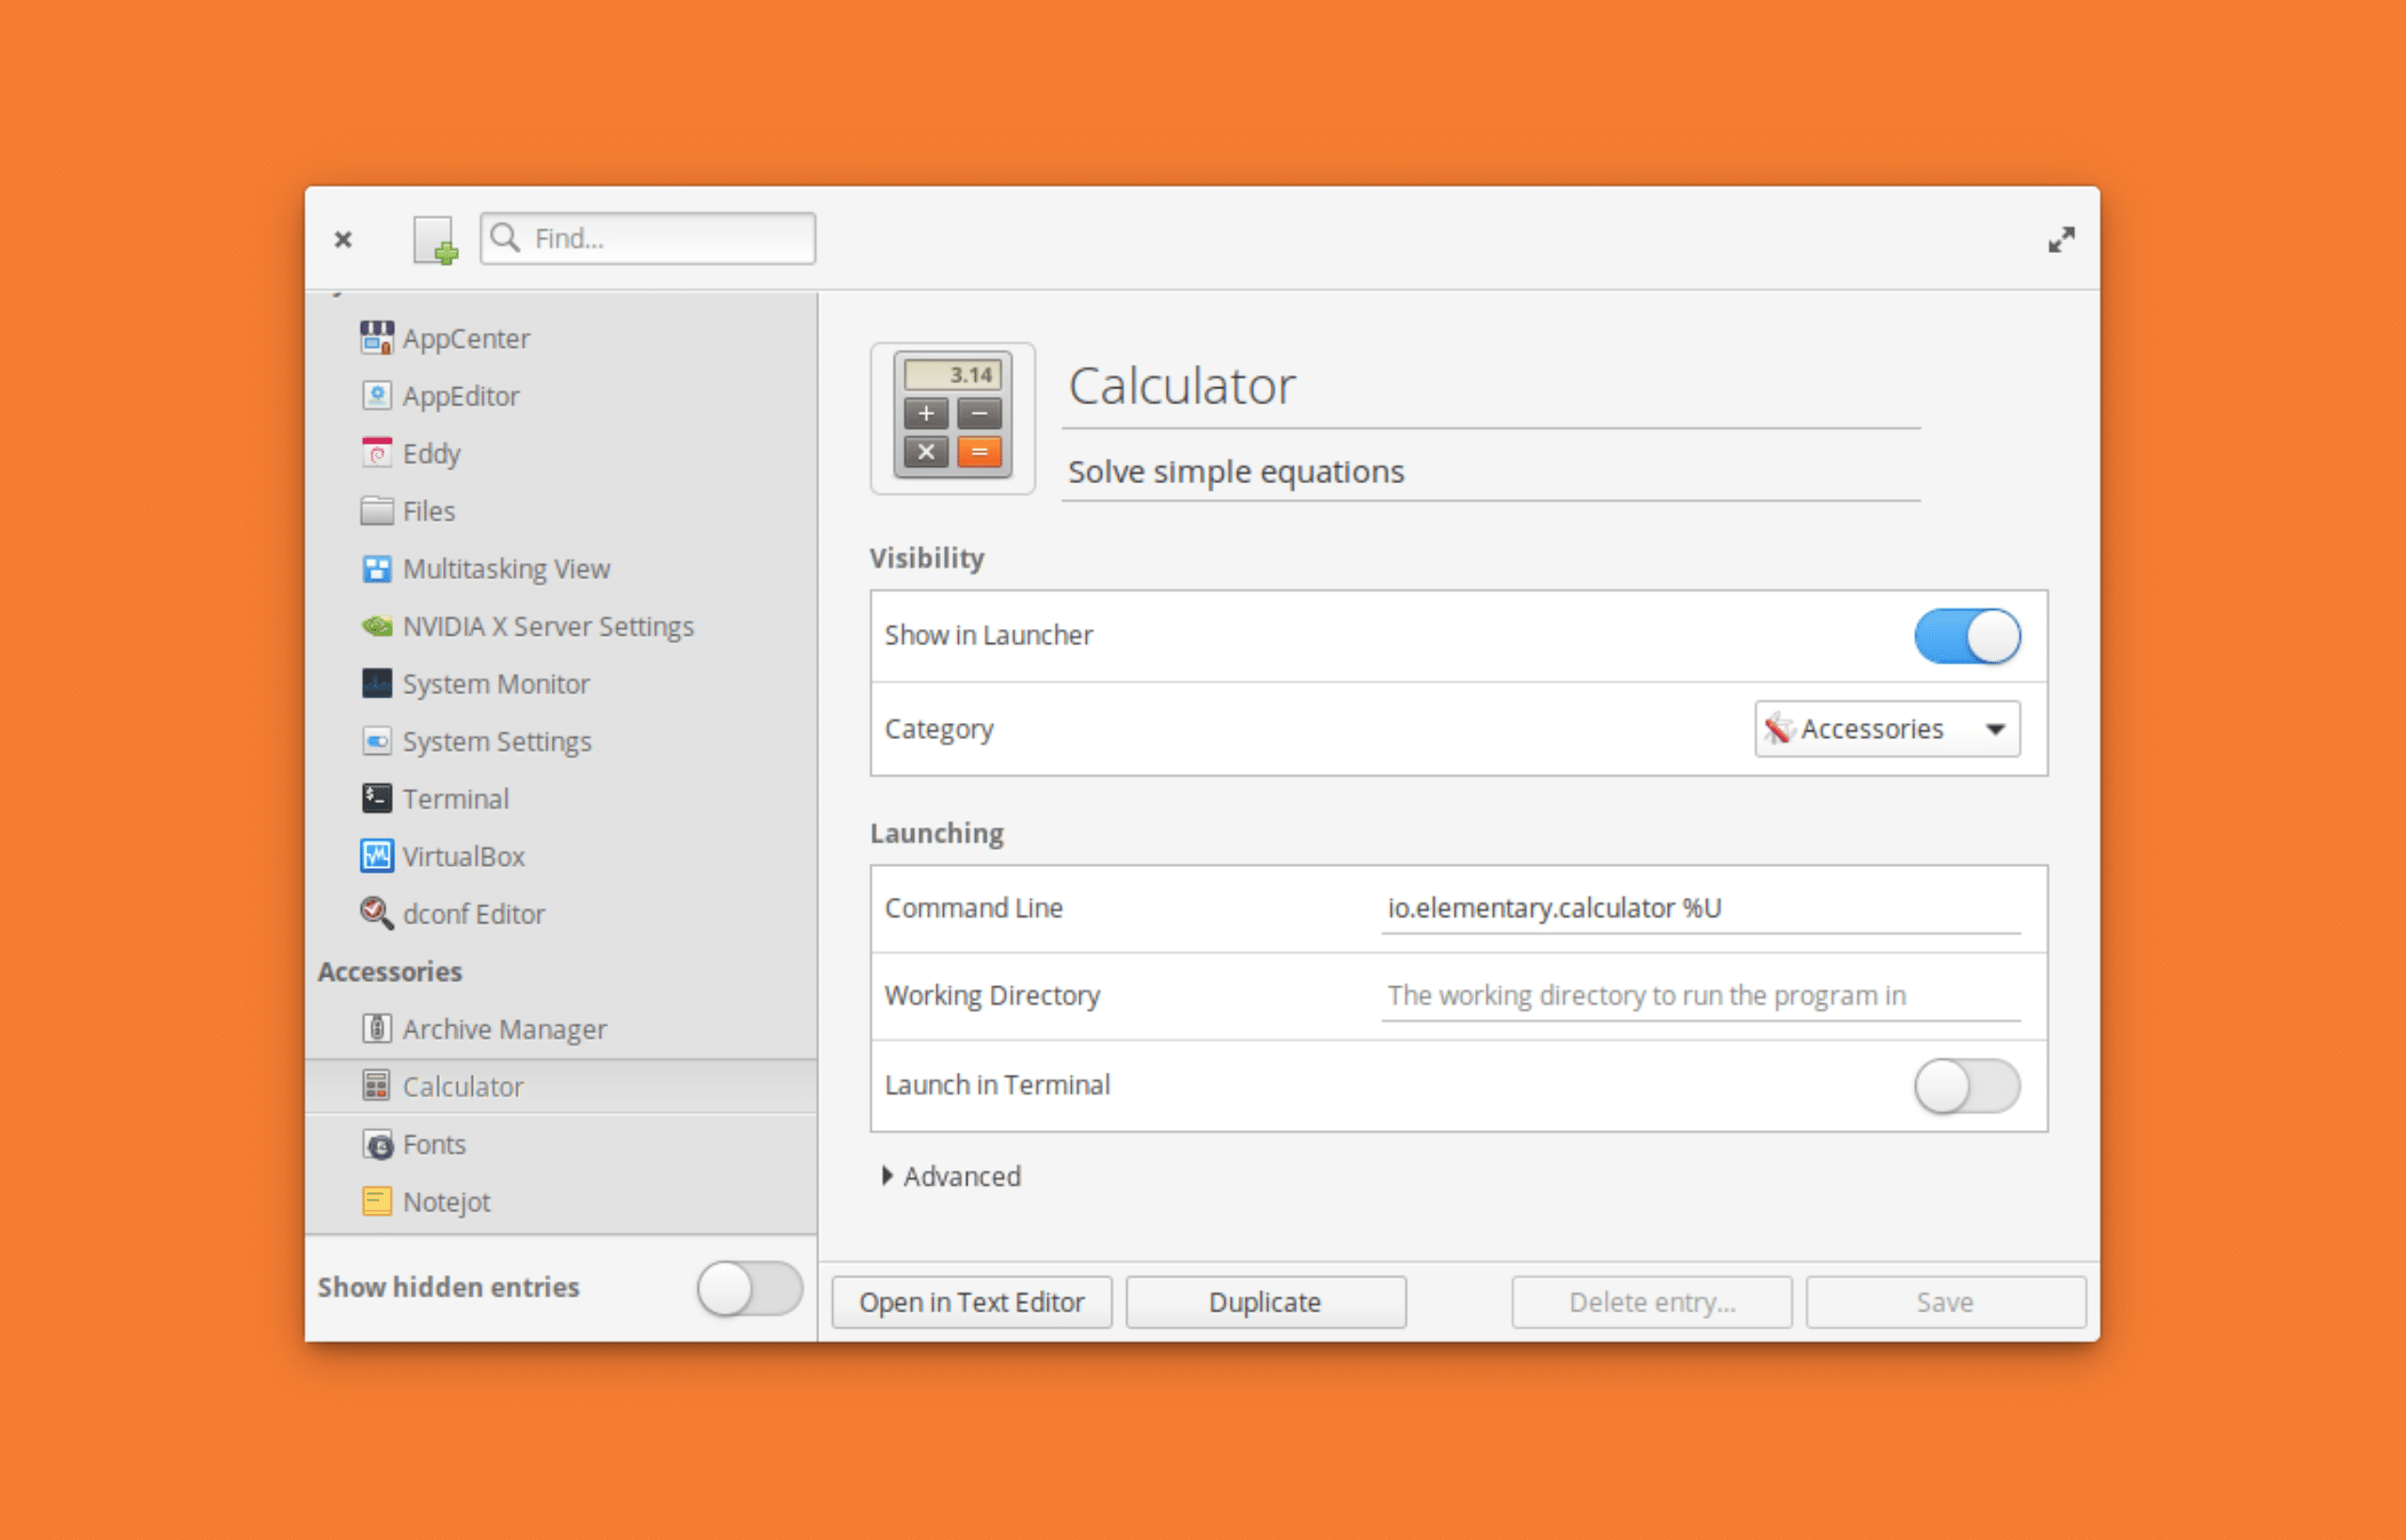2406x1540 pixels.
Task: Click the NVIDIA X Server Settings icon
Action: click(x=377, y=626)
